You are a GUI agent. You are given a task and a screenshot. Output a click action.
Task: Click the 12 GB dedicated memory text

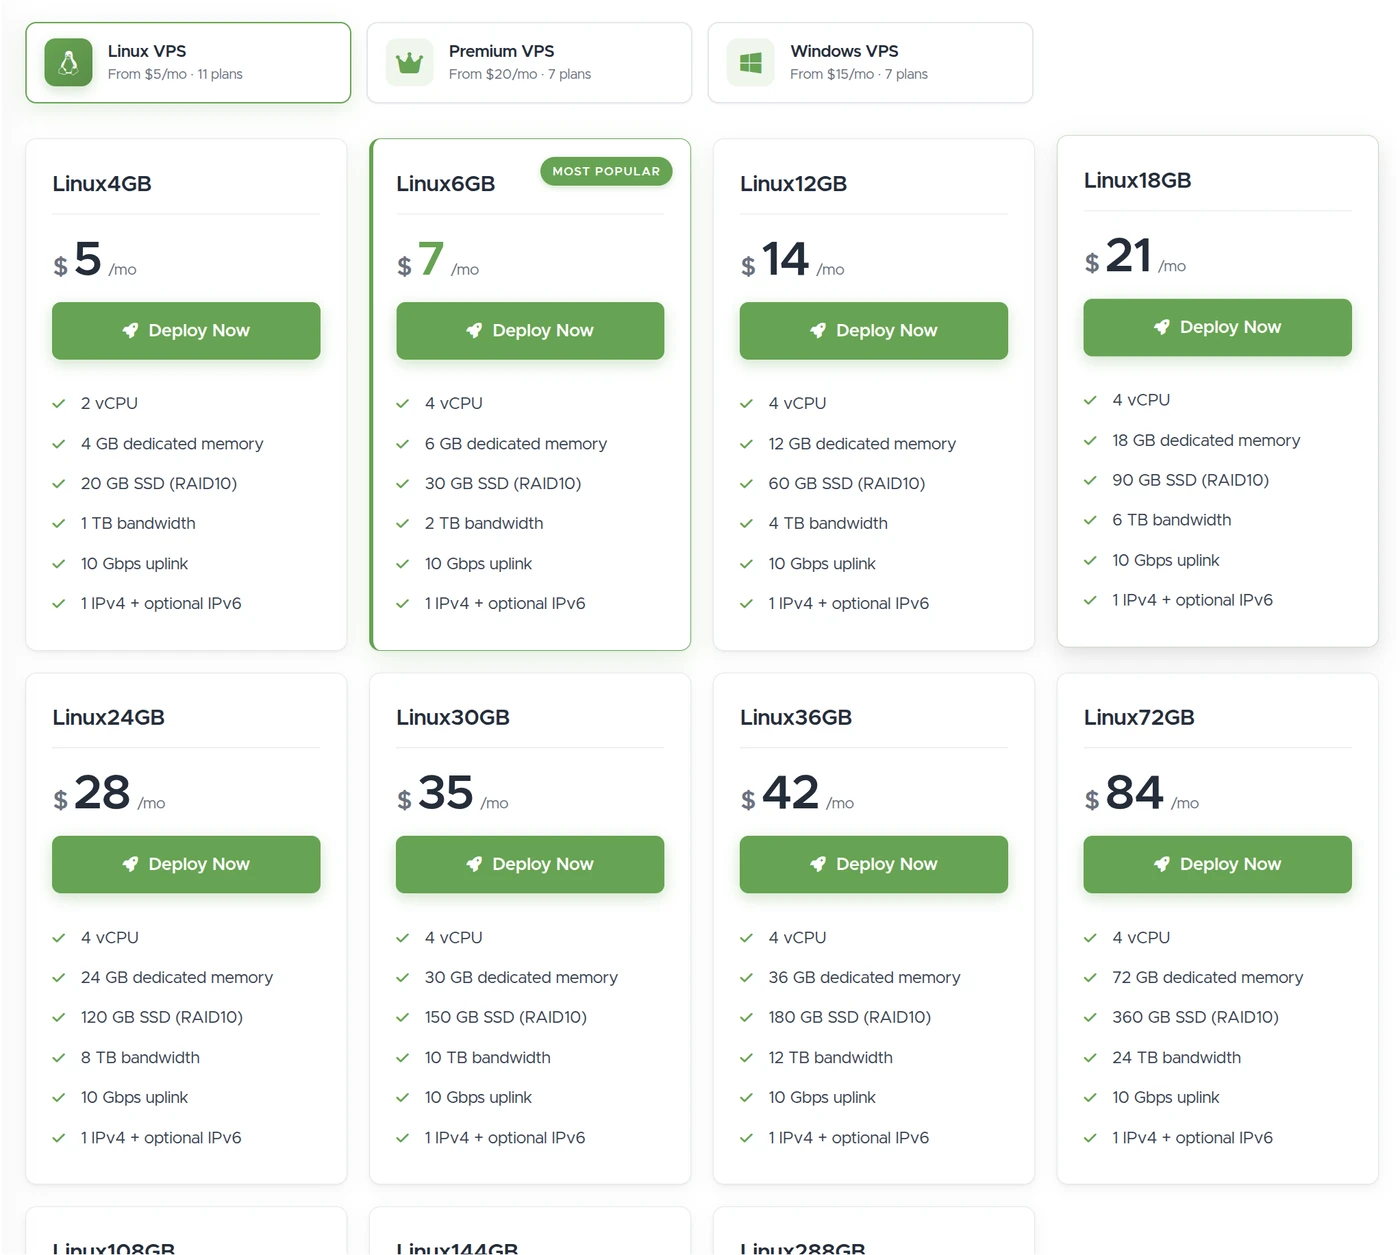pyautogui.click(x=862, y=444)
